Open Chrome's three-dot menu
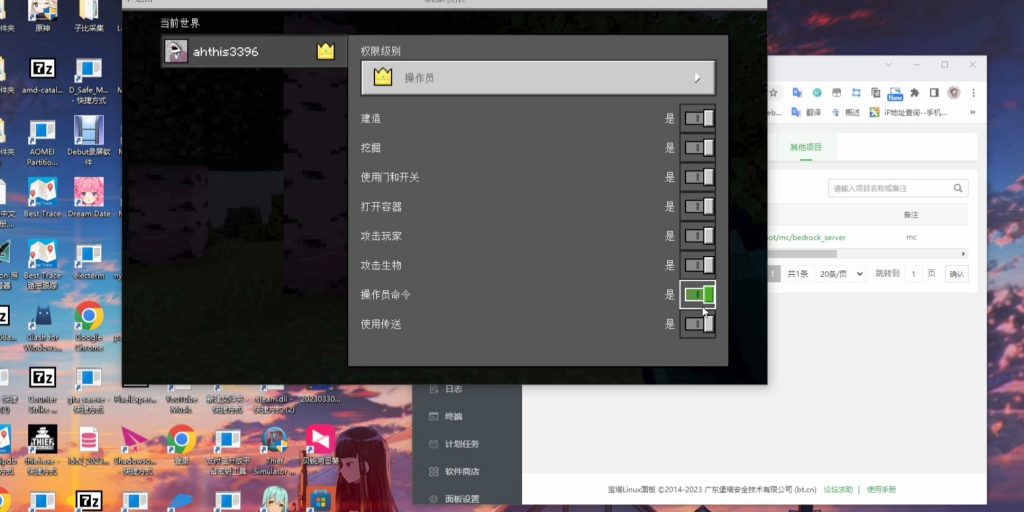This screenshot has height=512, width=1024. [x=973, y=93]
